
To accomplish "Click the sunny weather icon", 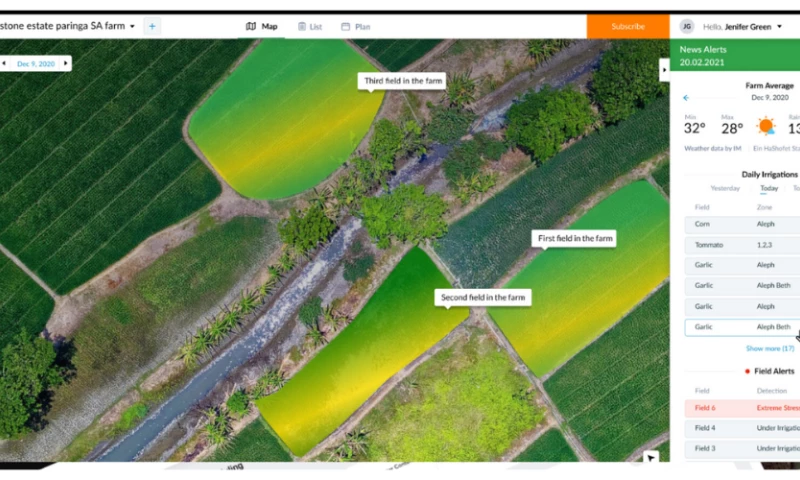I will click(766, 126).
